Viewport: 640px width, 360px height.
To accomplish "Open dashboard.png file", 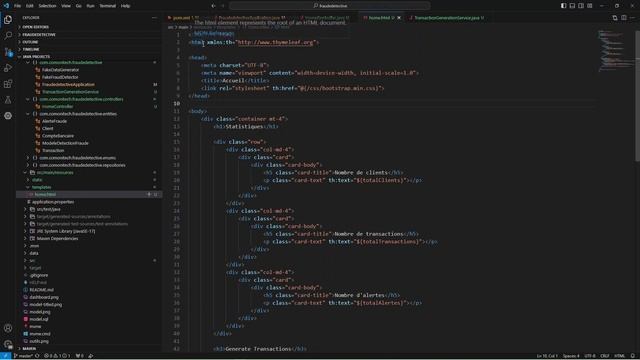I will tap(44, 297).
